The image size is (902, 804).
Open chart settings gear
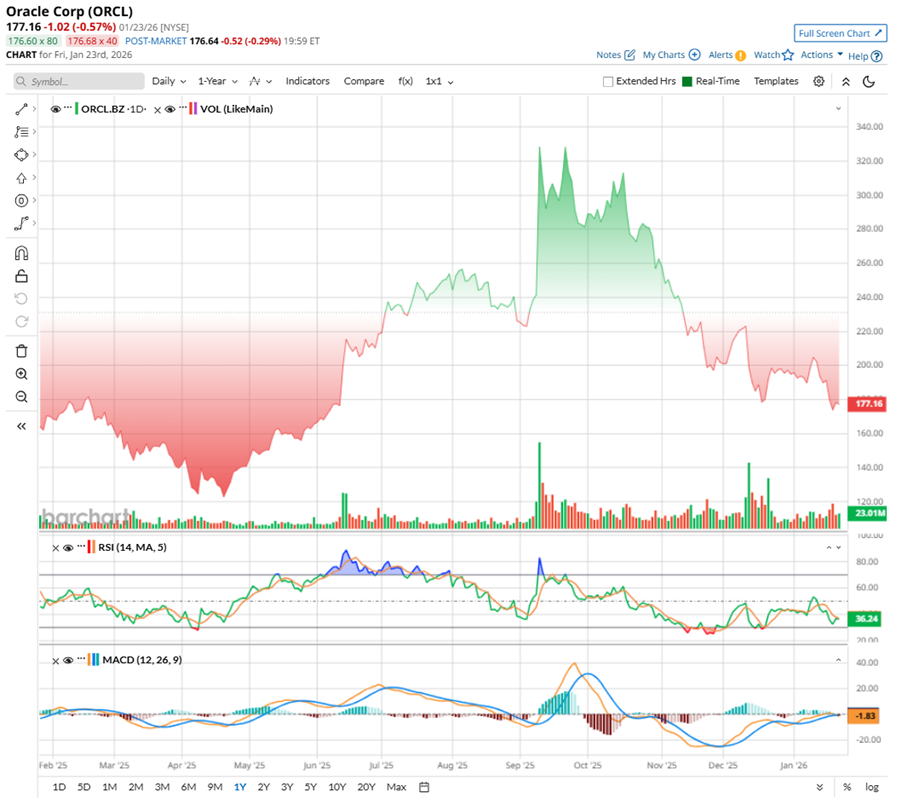819,82
